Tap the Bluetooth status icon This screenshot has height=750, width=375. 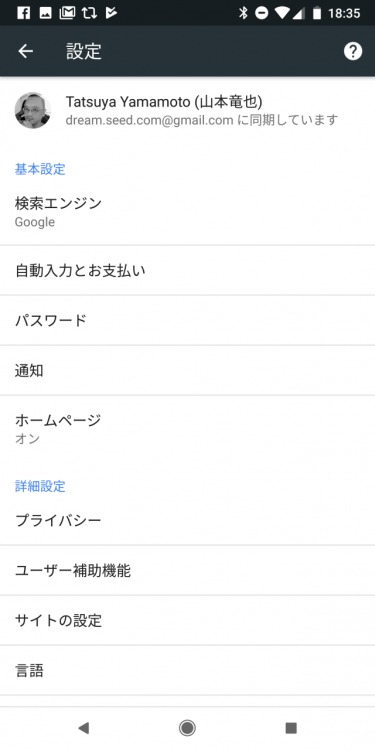tap(243, 13)
